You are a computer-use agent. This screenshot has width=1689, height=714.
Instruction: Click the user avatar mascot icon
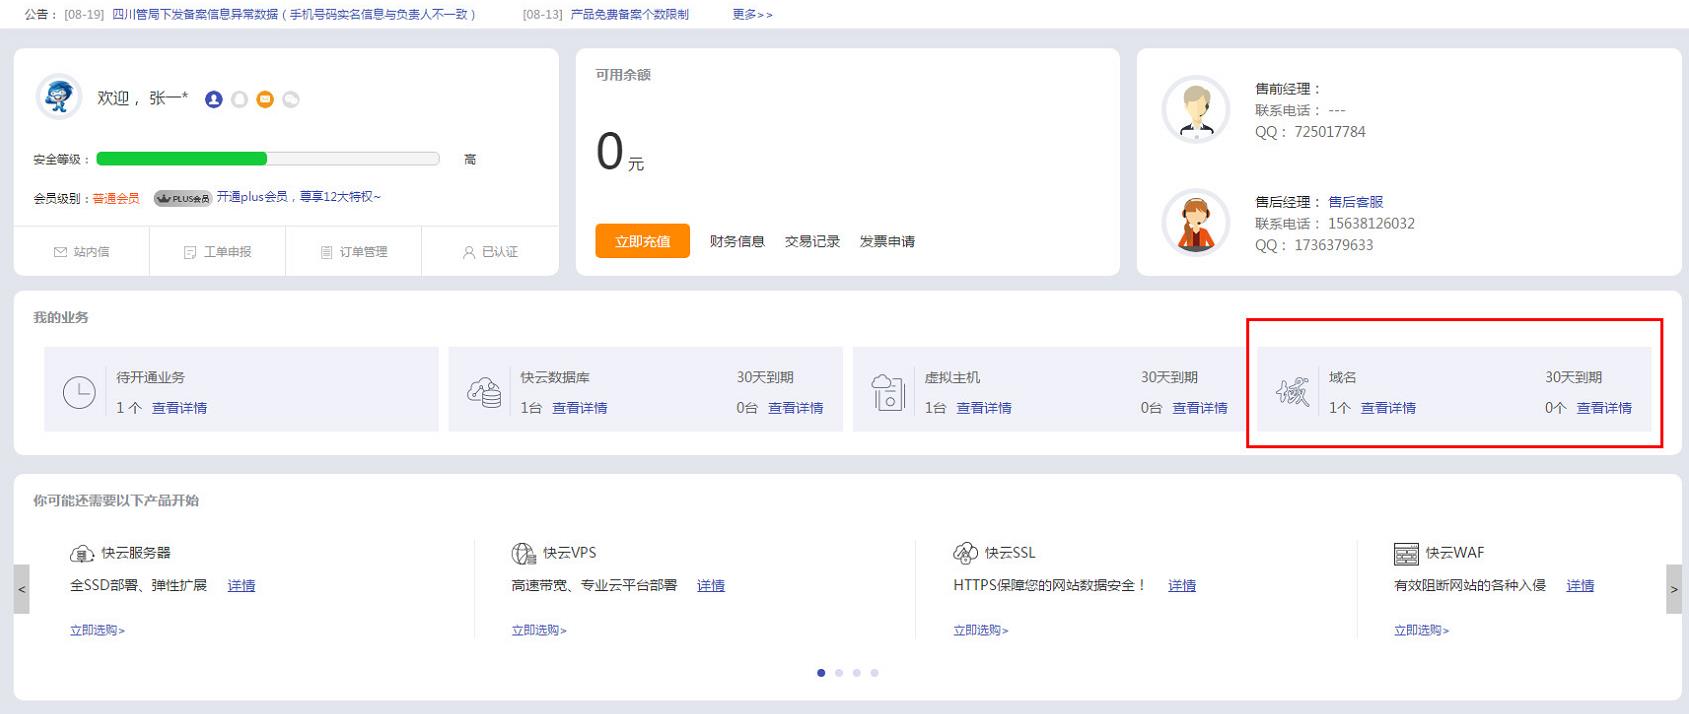pyautogui.click(x=58, y=97)
